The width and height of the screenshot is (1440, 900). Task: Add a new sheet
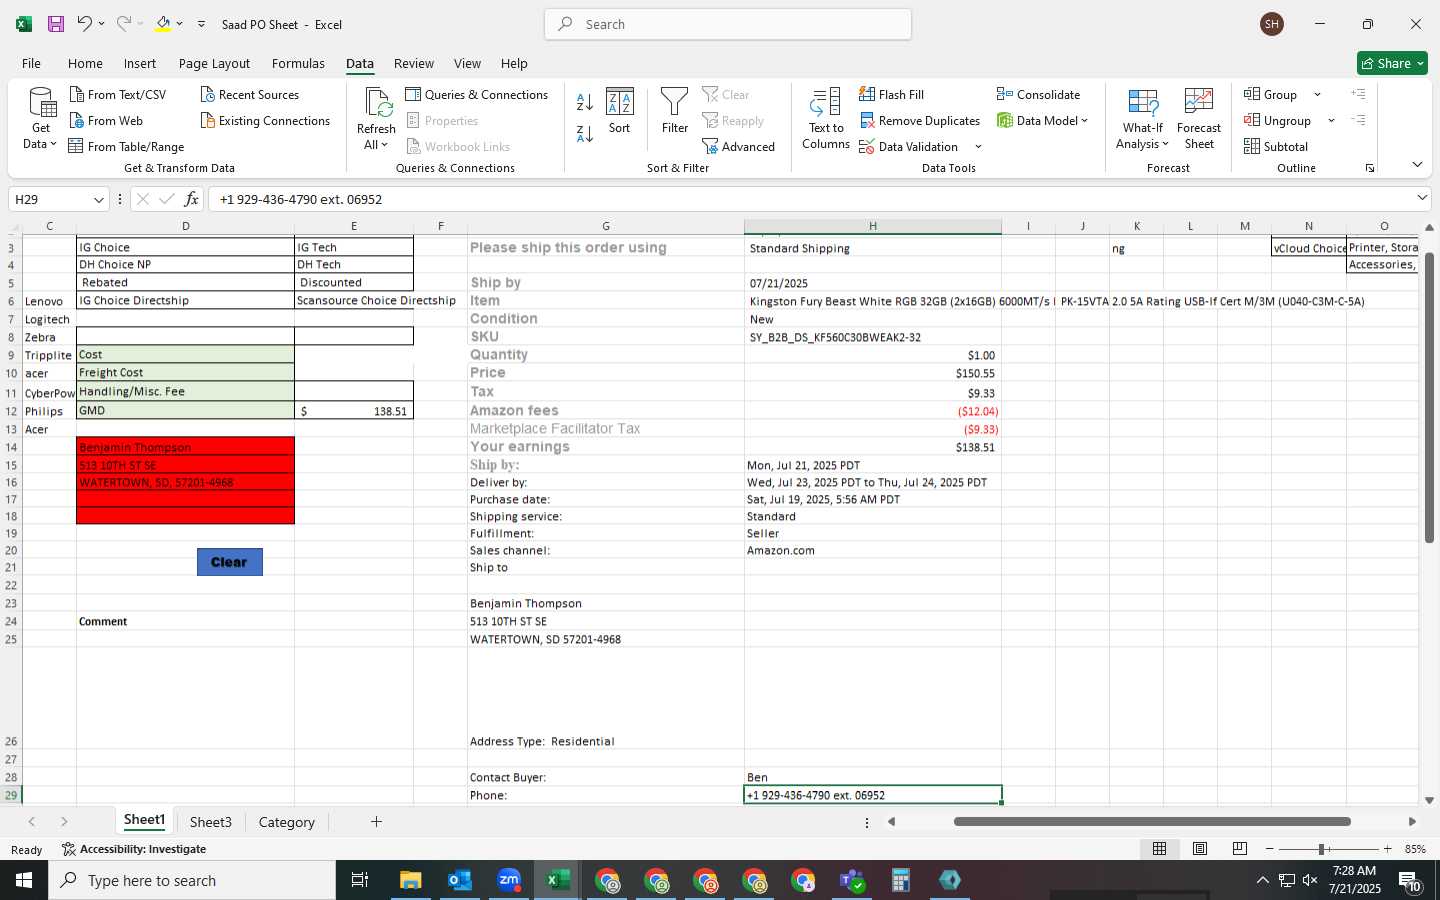[376, 822]
